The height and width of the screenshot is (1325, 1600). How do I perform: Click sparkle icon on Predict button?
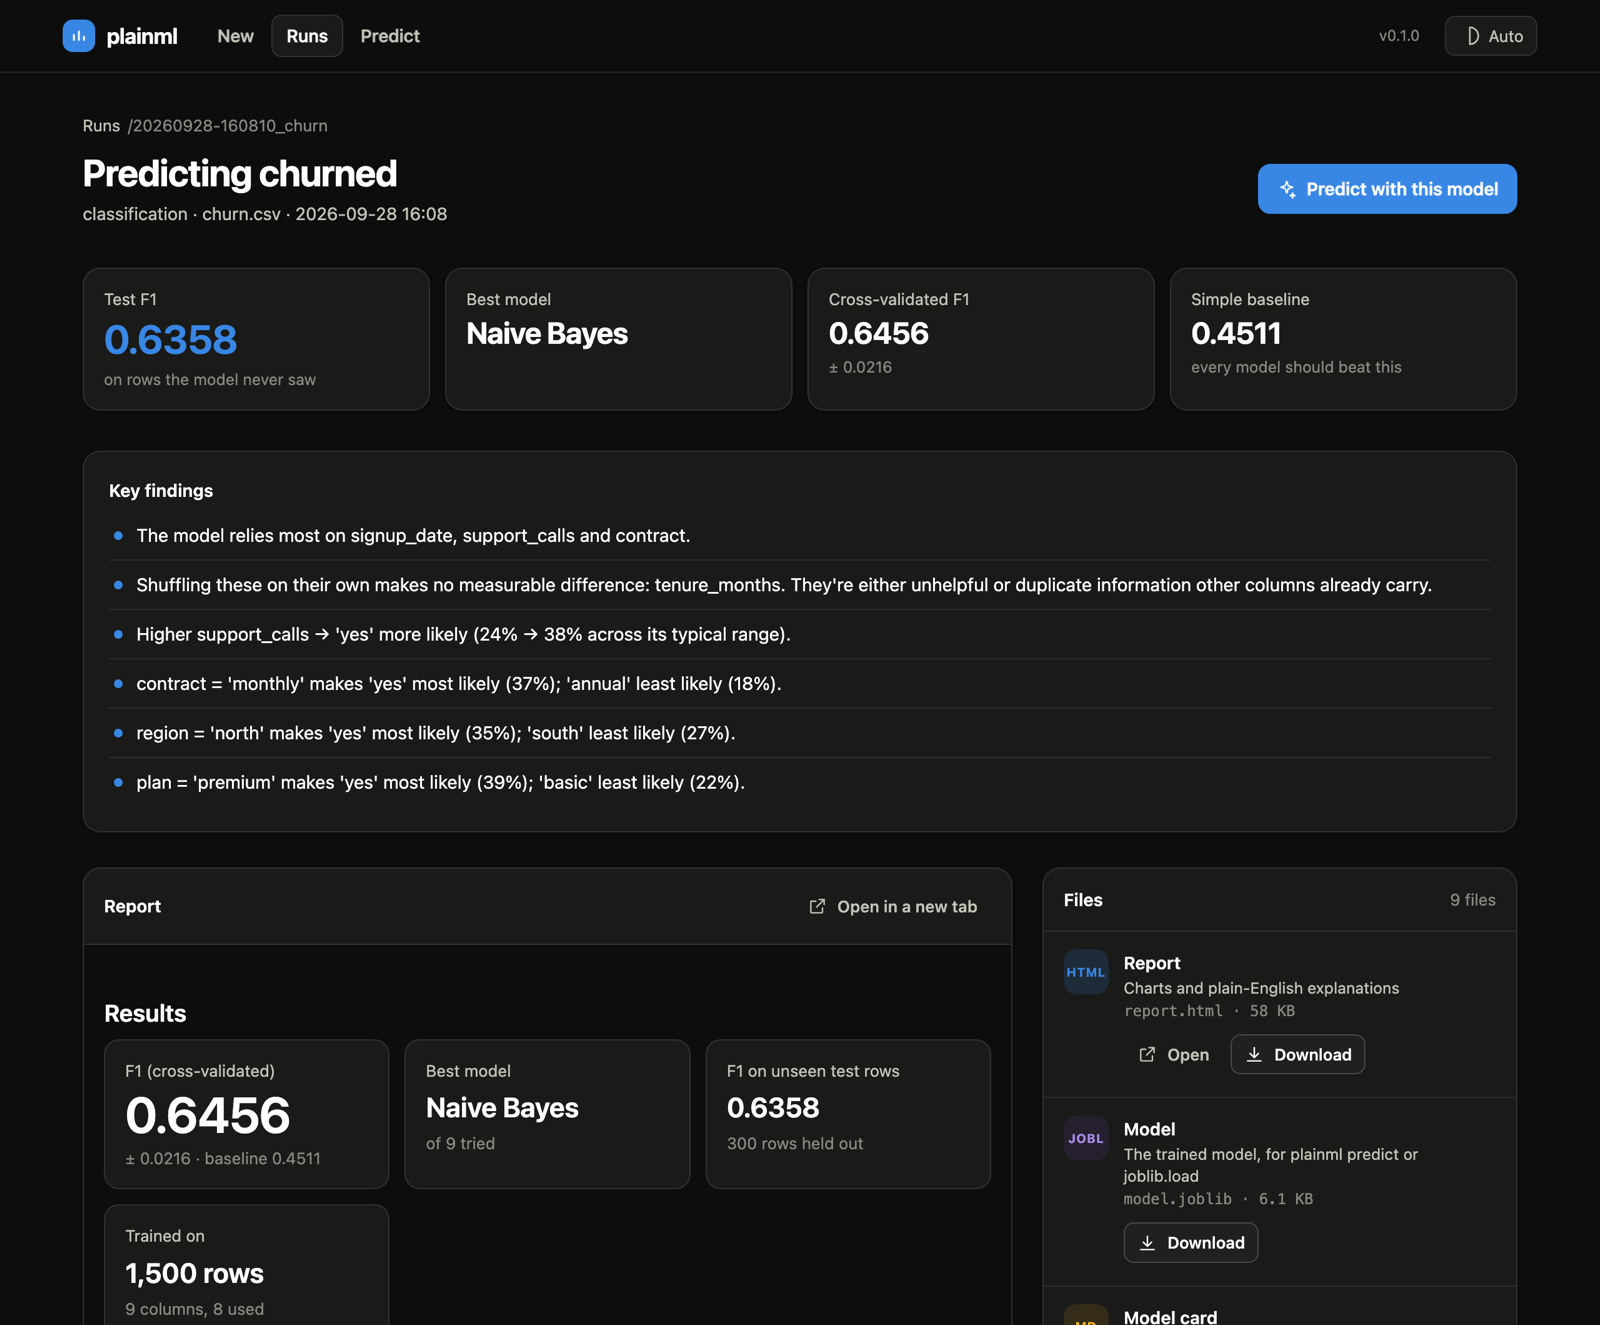tap(1288, 189)
